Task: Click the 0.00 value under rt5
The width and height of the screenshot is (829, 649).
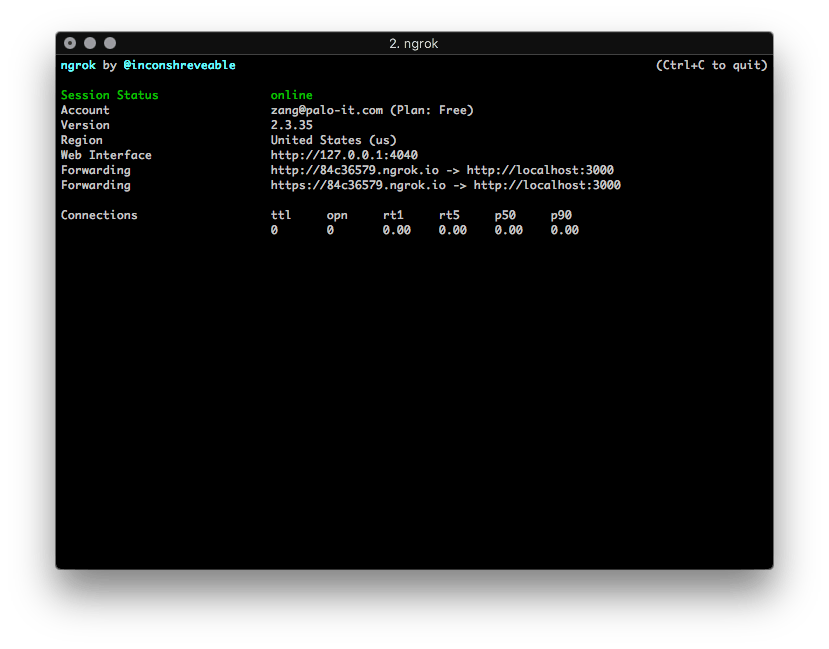Action: (453, 230)
